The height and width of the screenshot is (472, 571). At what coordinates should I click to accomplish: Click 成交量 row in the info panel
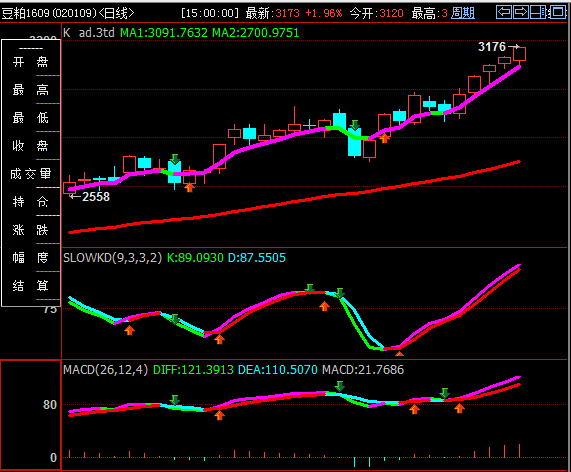pos(31,174)
